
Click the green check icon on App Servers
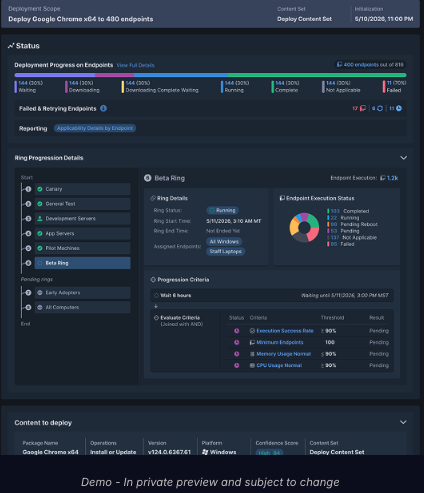pos(40,233)
